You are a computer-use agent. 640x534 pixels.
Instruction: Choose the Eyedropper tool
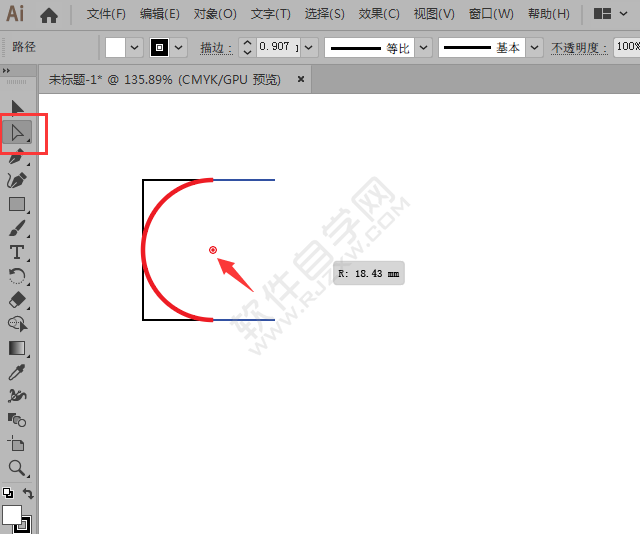17,372
